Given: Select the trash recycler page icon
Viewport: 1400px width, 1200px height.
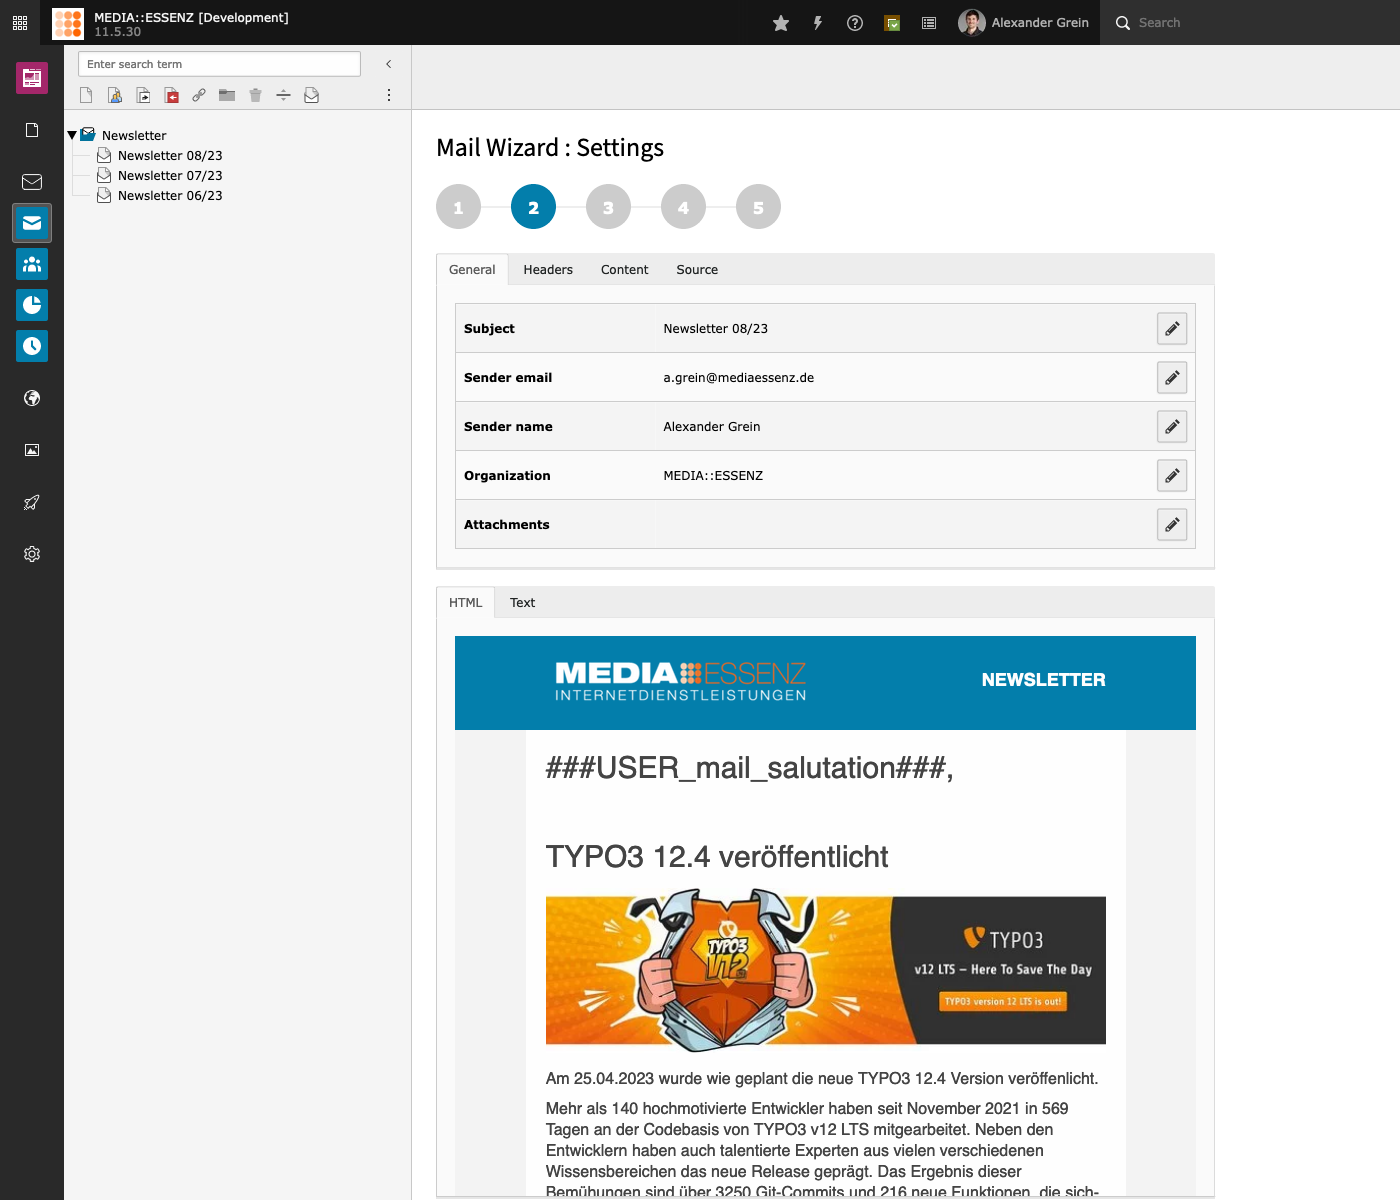Looking at the screenshot, I should coord(255,95).
